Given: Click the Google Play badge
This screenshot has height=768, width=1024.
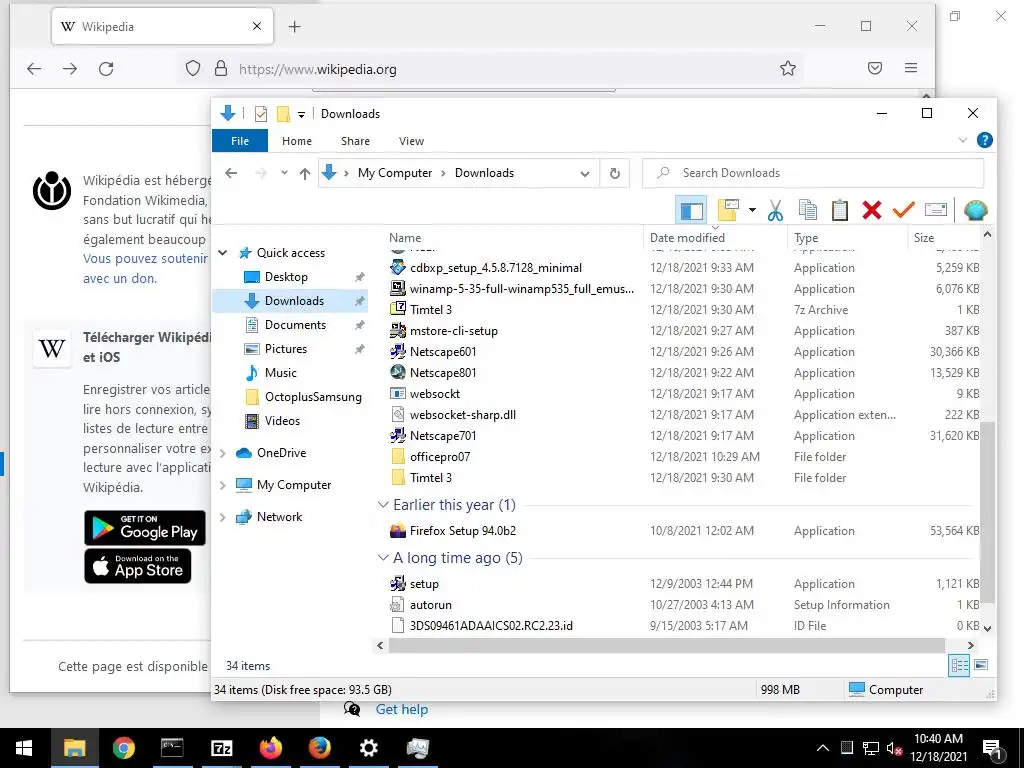Looking at the screenshot, I should click(x=145, y=528).
